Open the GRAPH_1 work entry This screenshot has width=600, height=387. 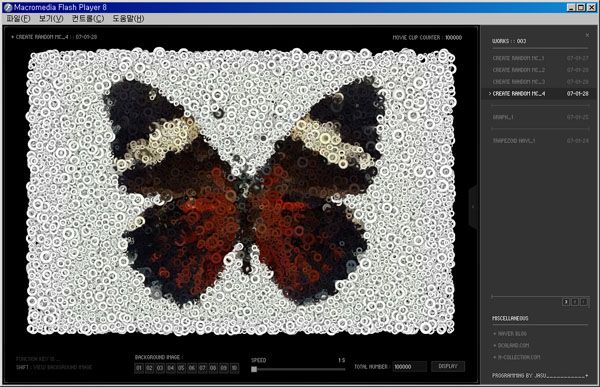point(540,117)
